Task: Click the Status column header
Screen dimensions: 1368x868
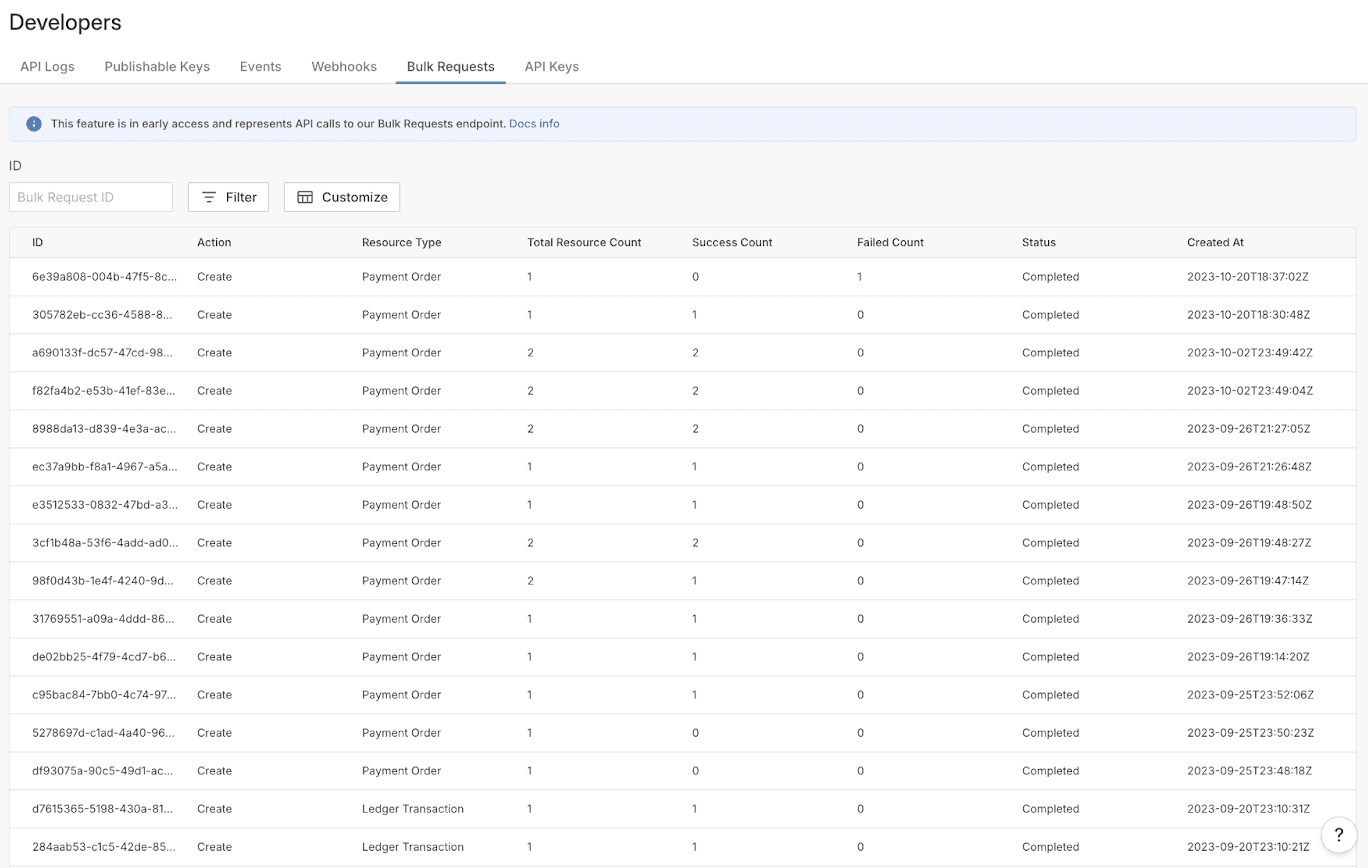Action: [x=1038, y=242]
